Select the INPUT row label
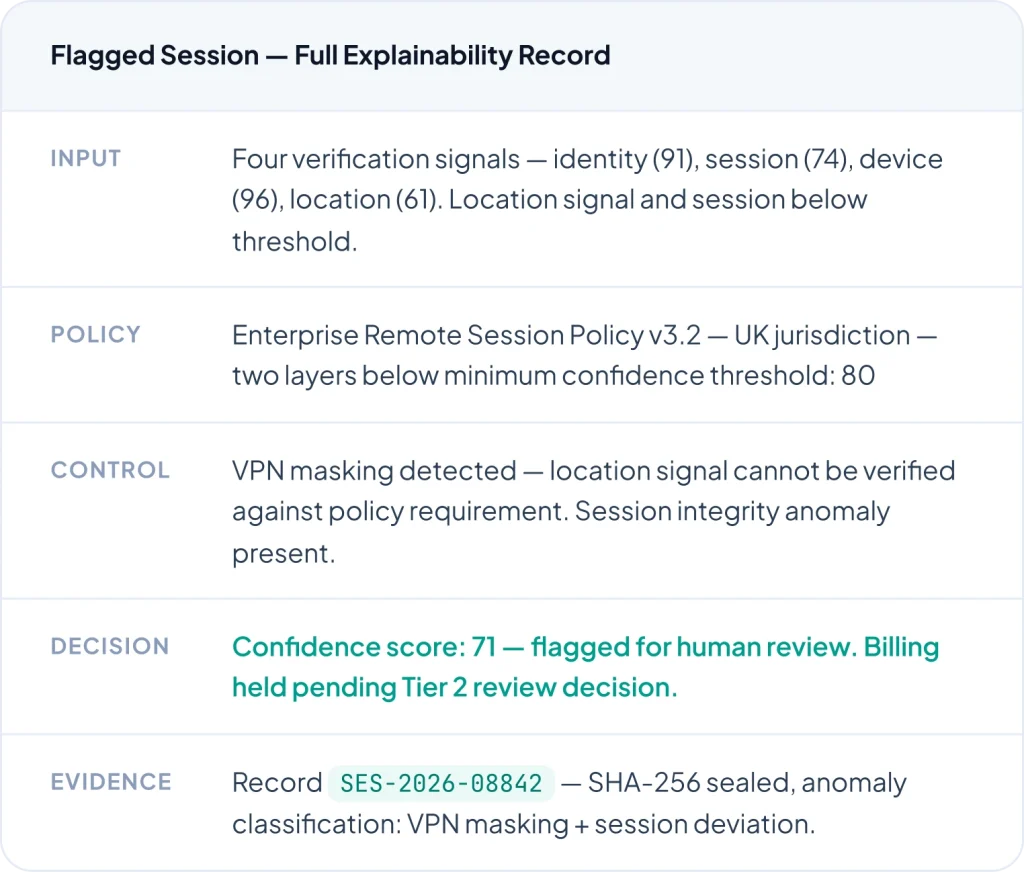Screen dimensions: 1024x872 [x=86, y=159]
